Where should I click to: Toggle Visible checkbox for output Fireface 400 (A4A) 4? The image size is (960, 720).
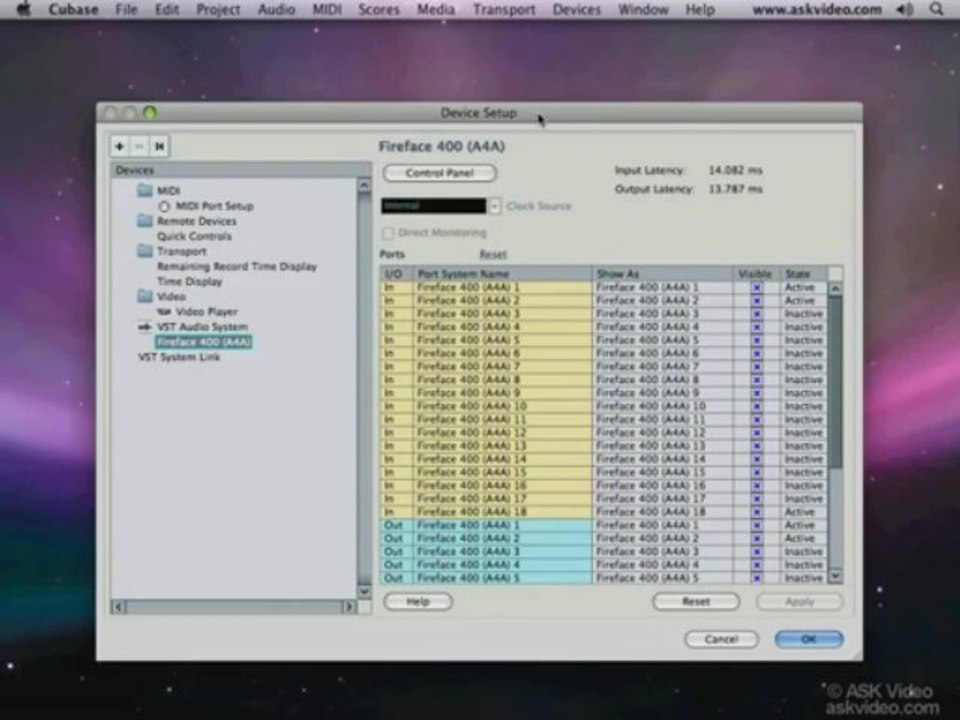point(757,565)
